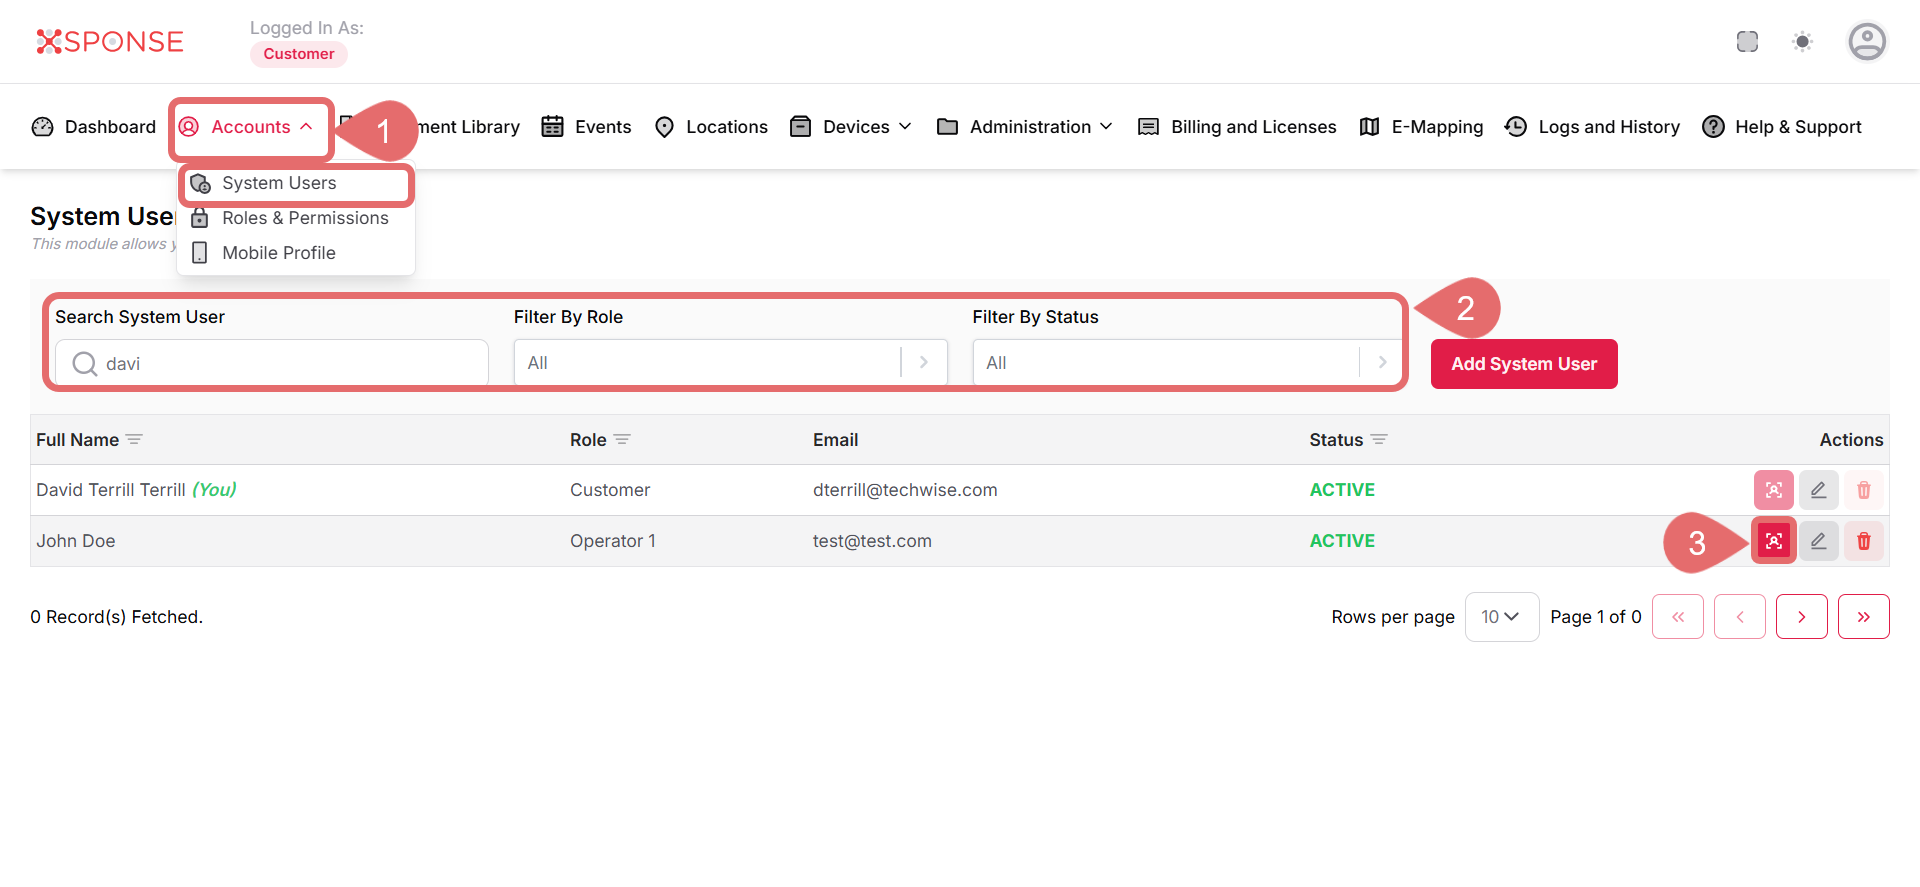Click the edit pencil icon for John Doe
Image resolution: width=1920 pixels, height=887 pixels.
1818,541
